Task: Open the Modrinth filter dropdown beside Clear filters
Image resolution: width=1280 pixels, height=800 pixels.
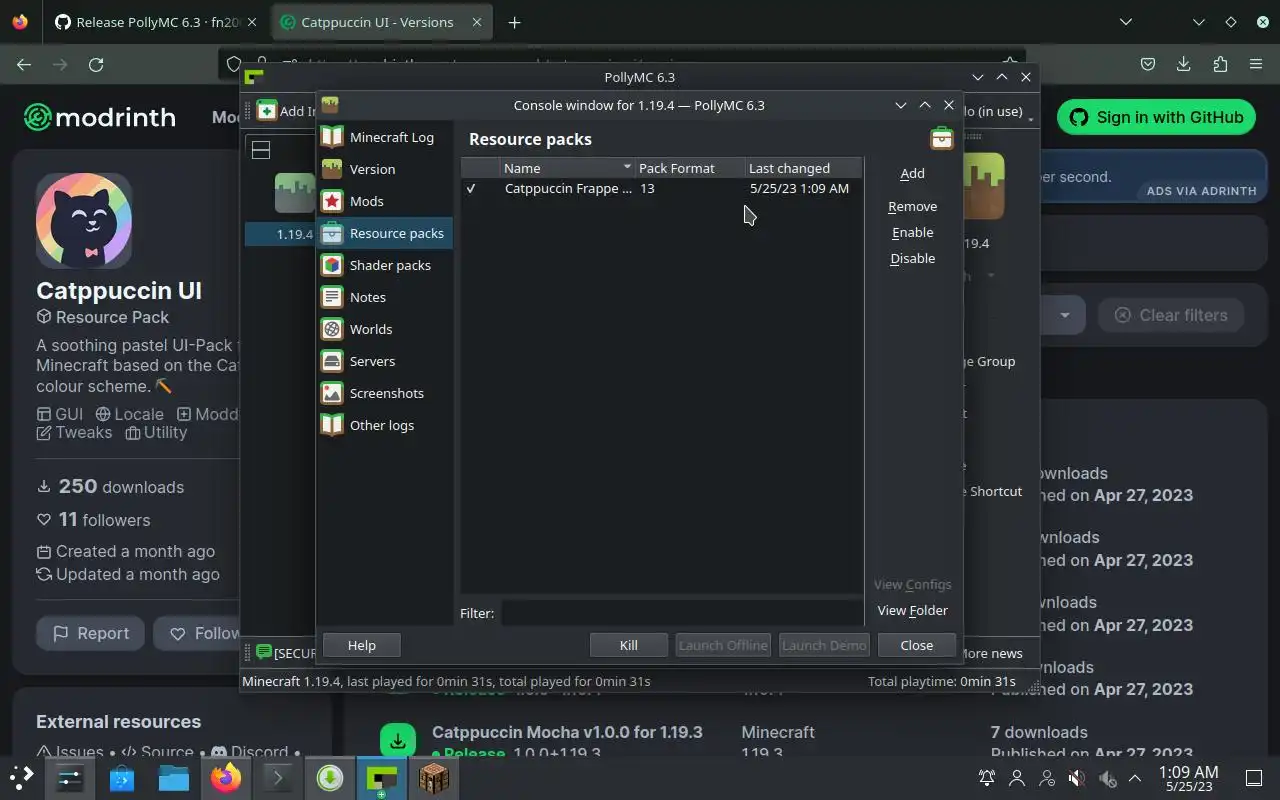Action: coord(1064,315)
